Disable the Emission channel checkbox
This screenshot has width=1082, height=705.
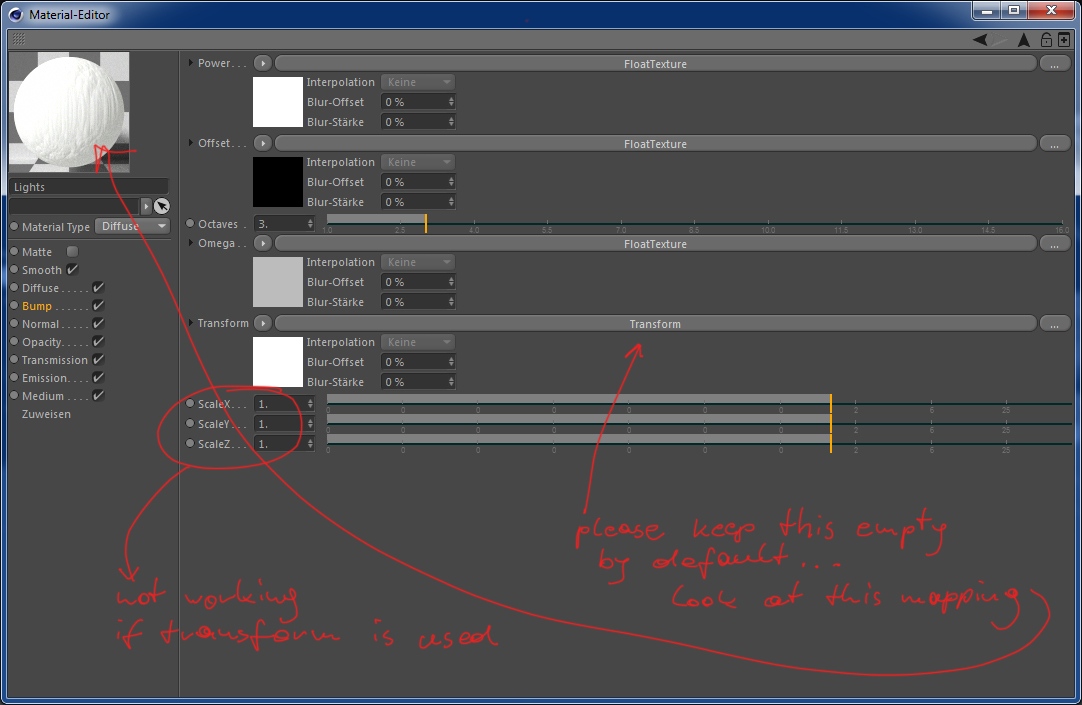tap(98, 377)
